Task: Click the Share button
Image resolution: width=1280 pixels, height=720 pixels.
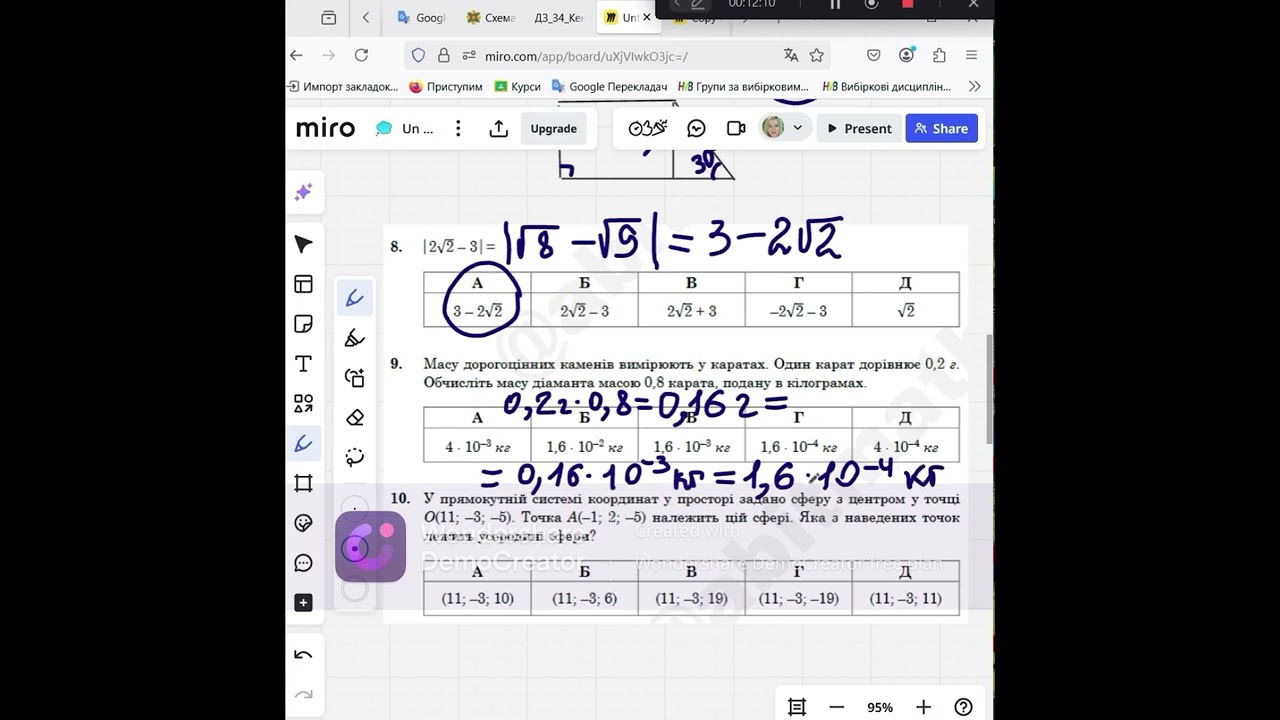Action: 942,129
